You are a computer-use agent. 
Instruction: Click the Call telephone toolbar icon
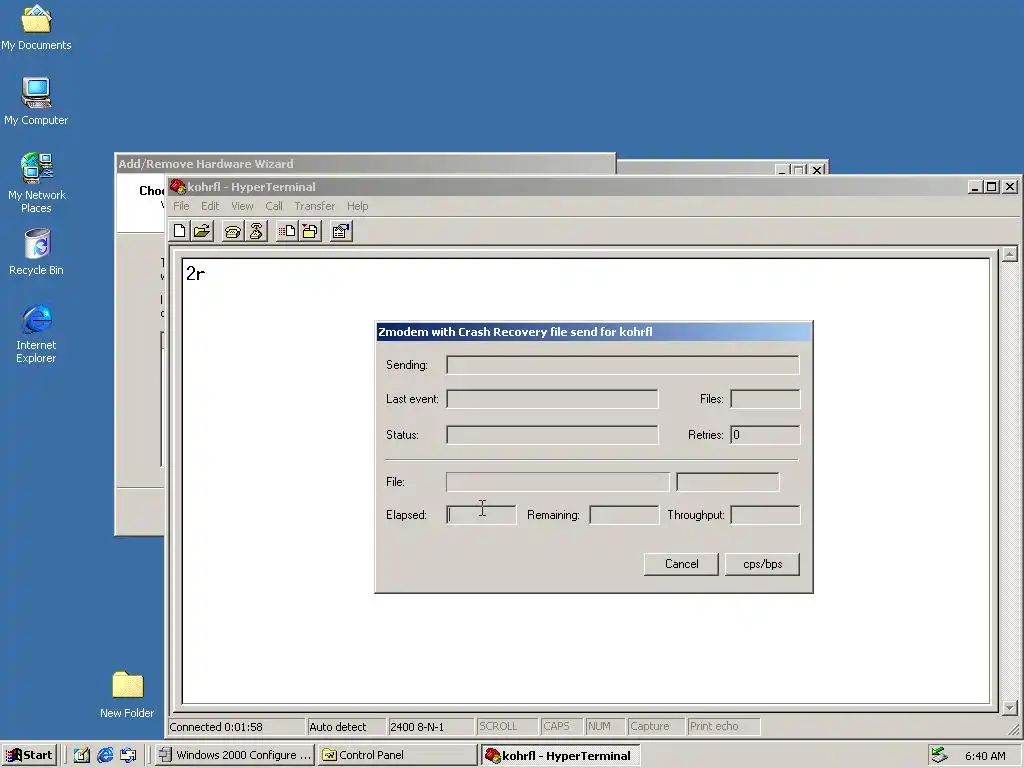232,231
